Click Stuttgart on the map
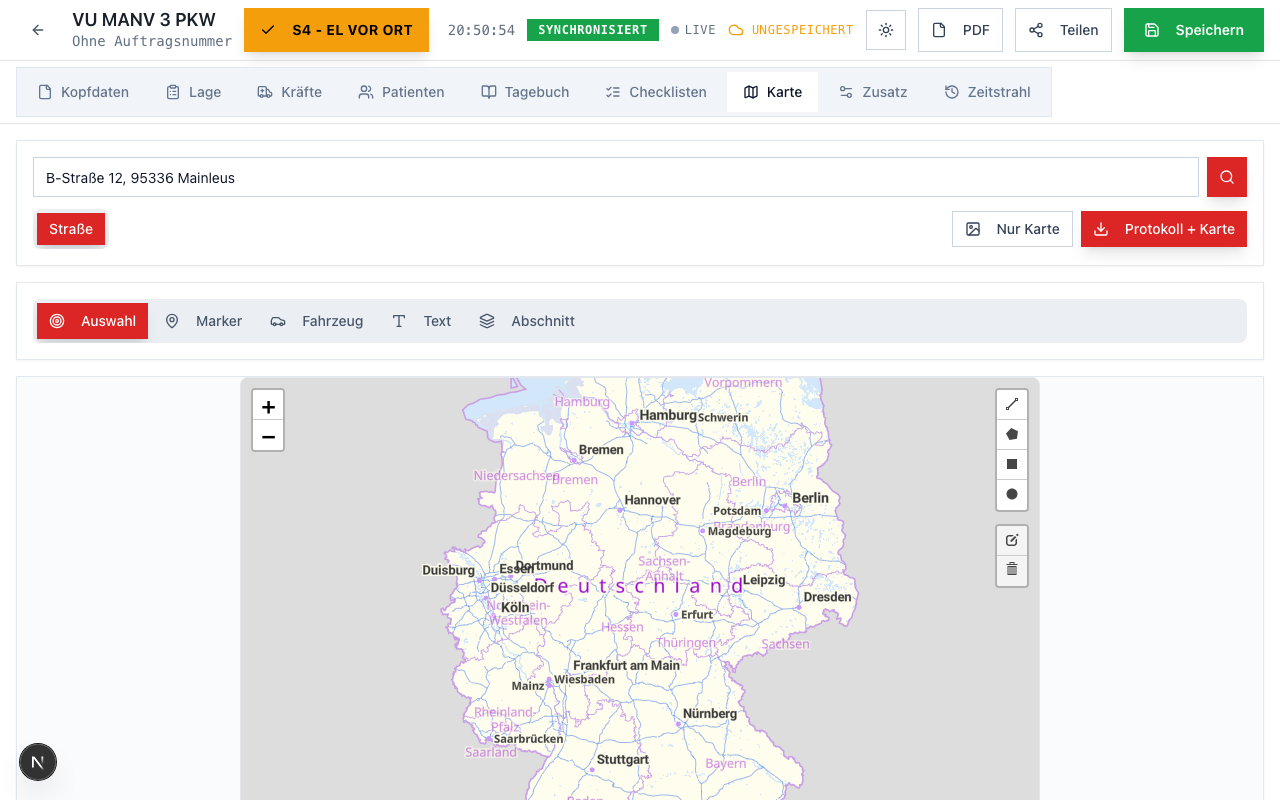The height and width of the screenshot is (800, 1280). 623,760
